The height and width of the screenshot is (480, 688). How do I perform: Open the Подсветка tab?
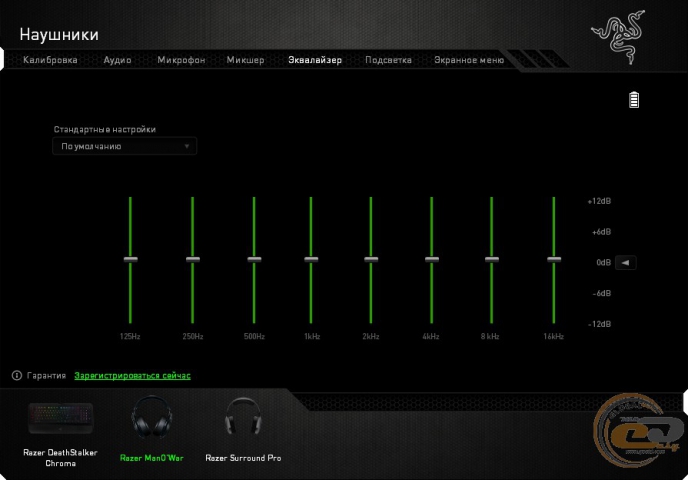[388, 60]
